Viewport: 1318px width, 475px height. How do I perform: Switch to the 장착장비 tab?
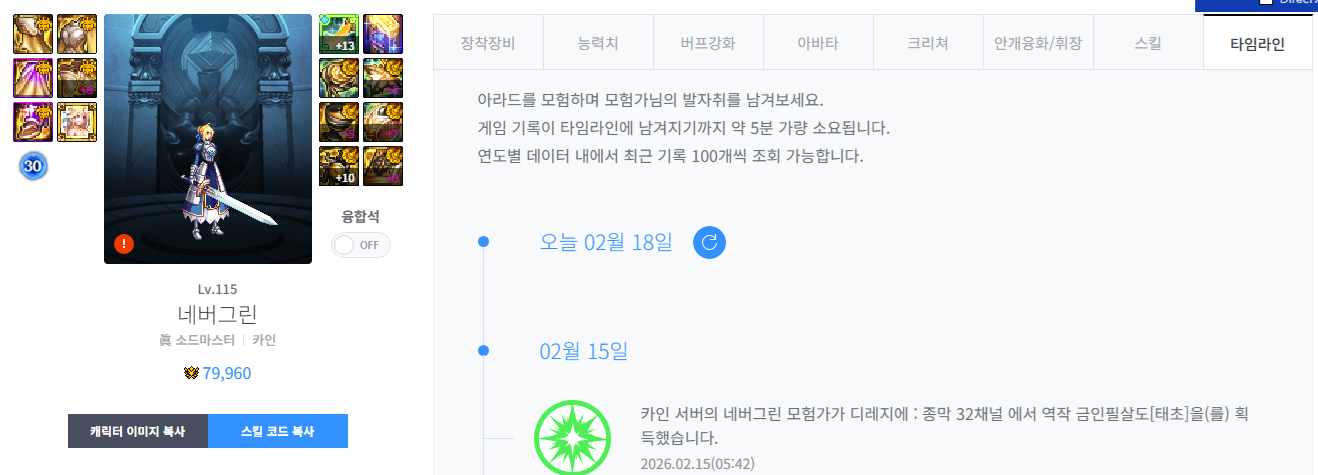coord(488,44)
